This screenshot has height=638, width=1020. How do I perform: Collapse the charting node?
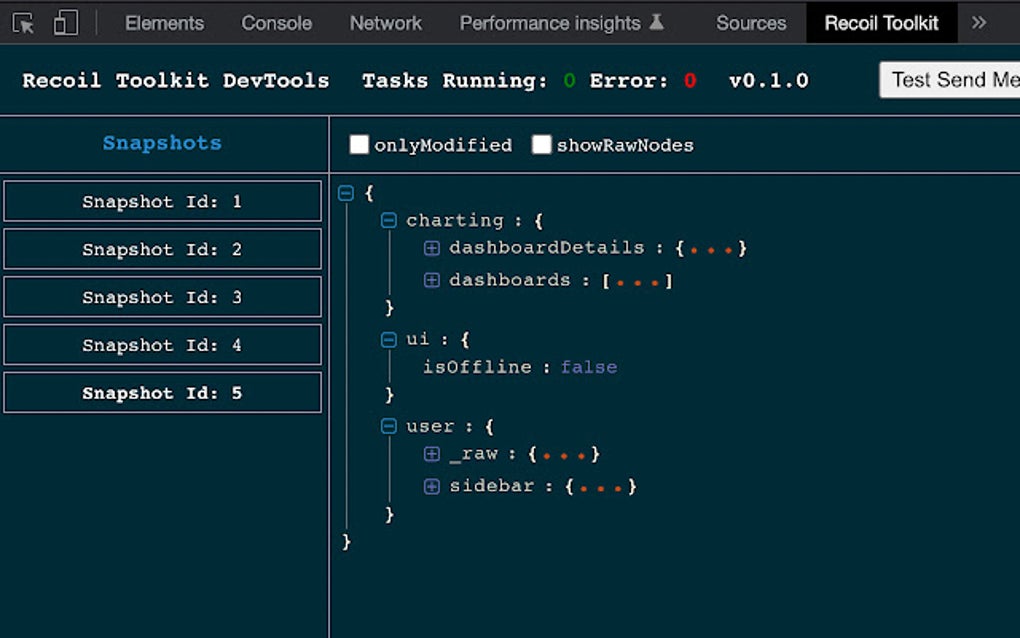(x=389, y=220)
